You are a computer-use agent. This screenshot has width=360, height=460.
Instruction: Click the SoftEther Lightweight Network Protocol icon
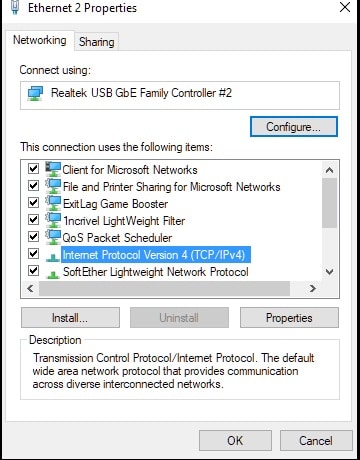[x=53, y=274]
